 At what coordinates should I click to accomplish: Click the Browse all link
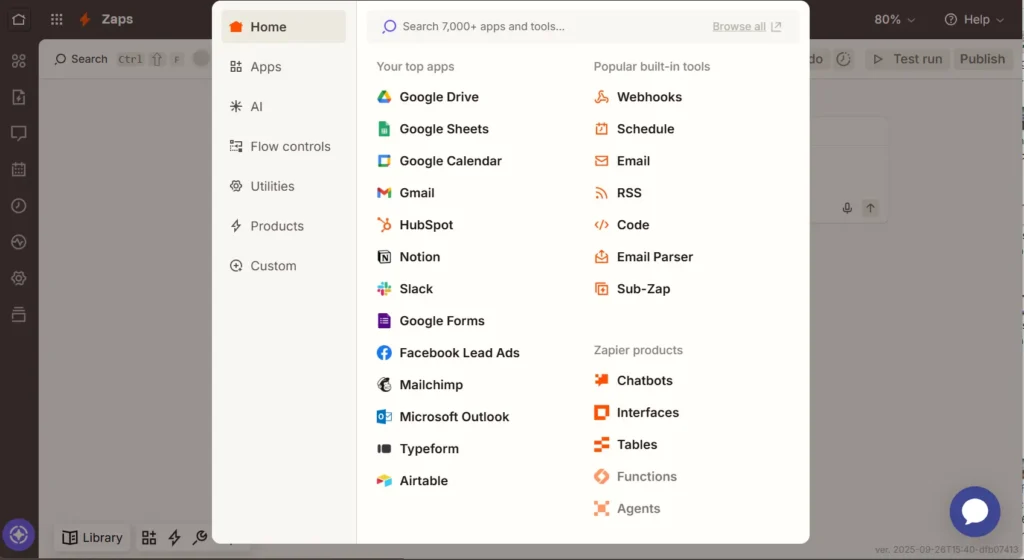(746, 27)
